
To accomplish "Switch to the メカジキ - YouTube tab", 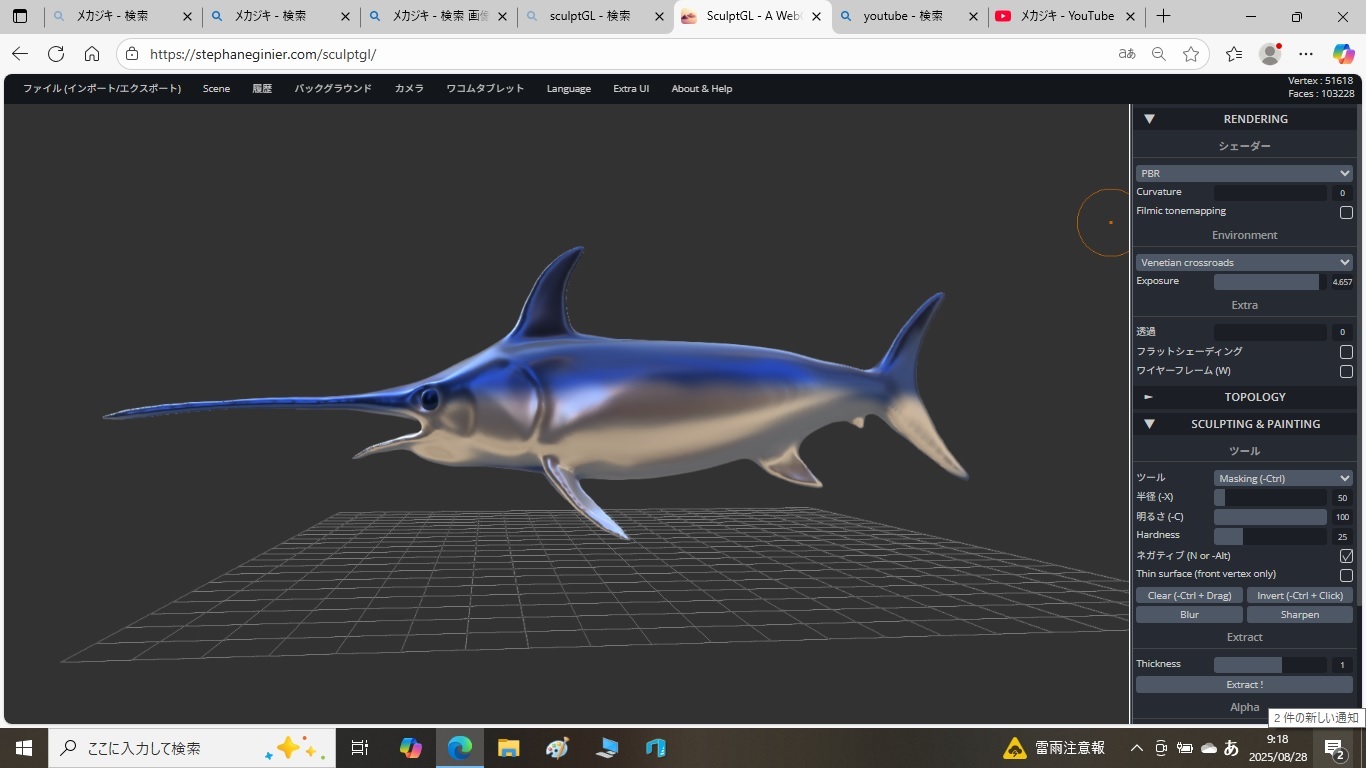I will (x=1066, y=16).
